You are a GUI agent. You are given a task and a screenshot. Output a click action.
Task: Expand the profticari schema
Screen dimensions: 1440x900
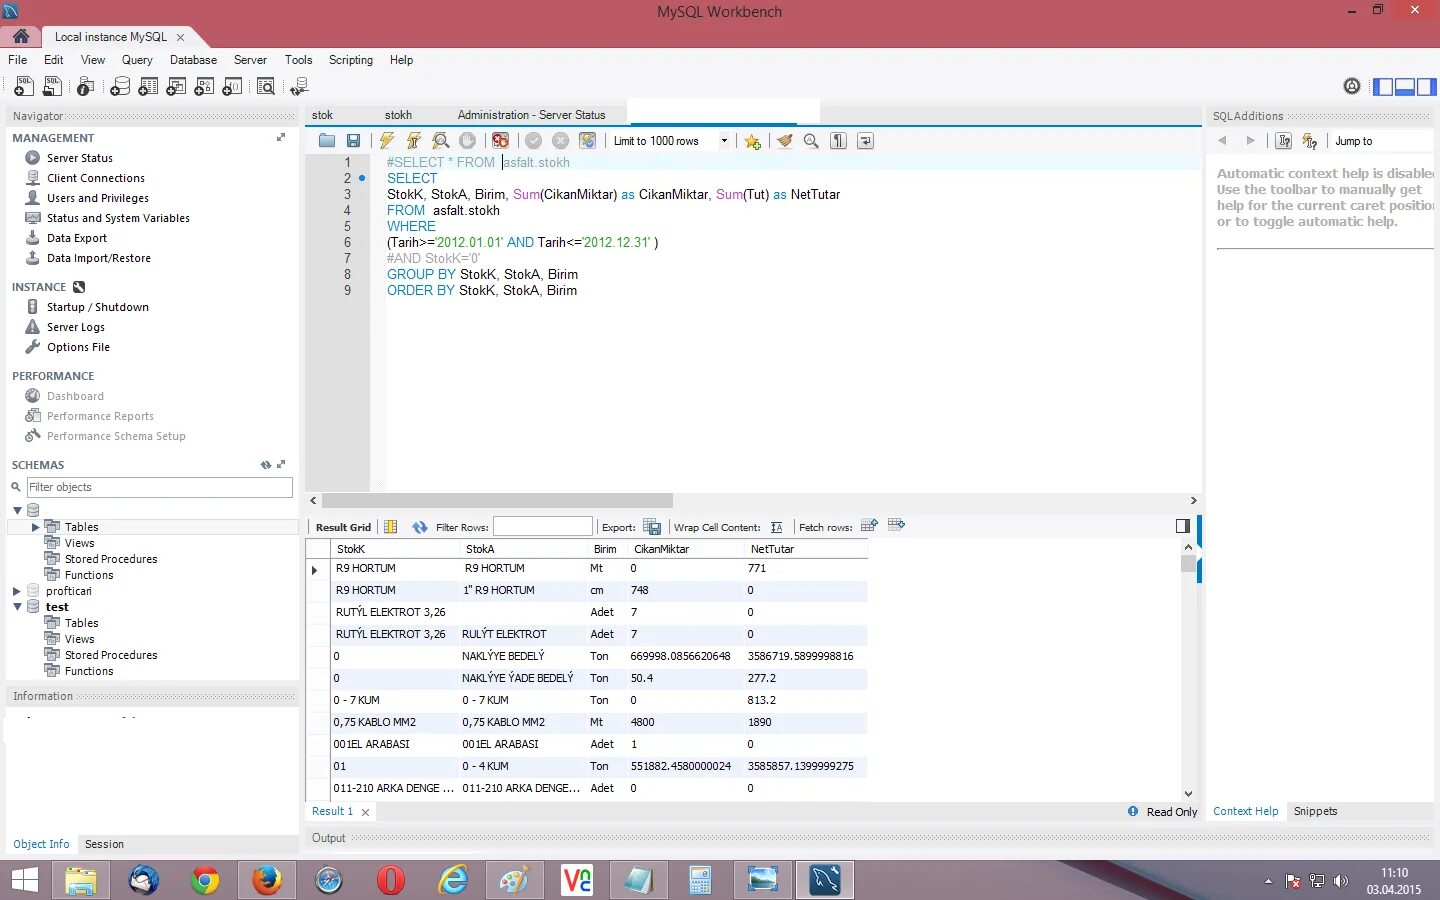tap(17, 591)
